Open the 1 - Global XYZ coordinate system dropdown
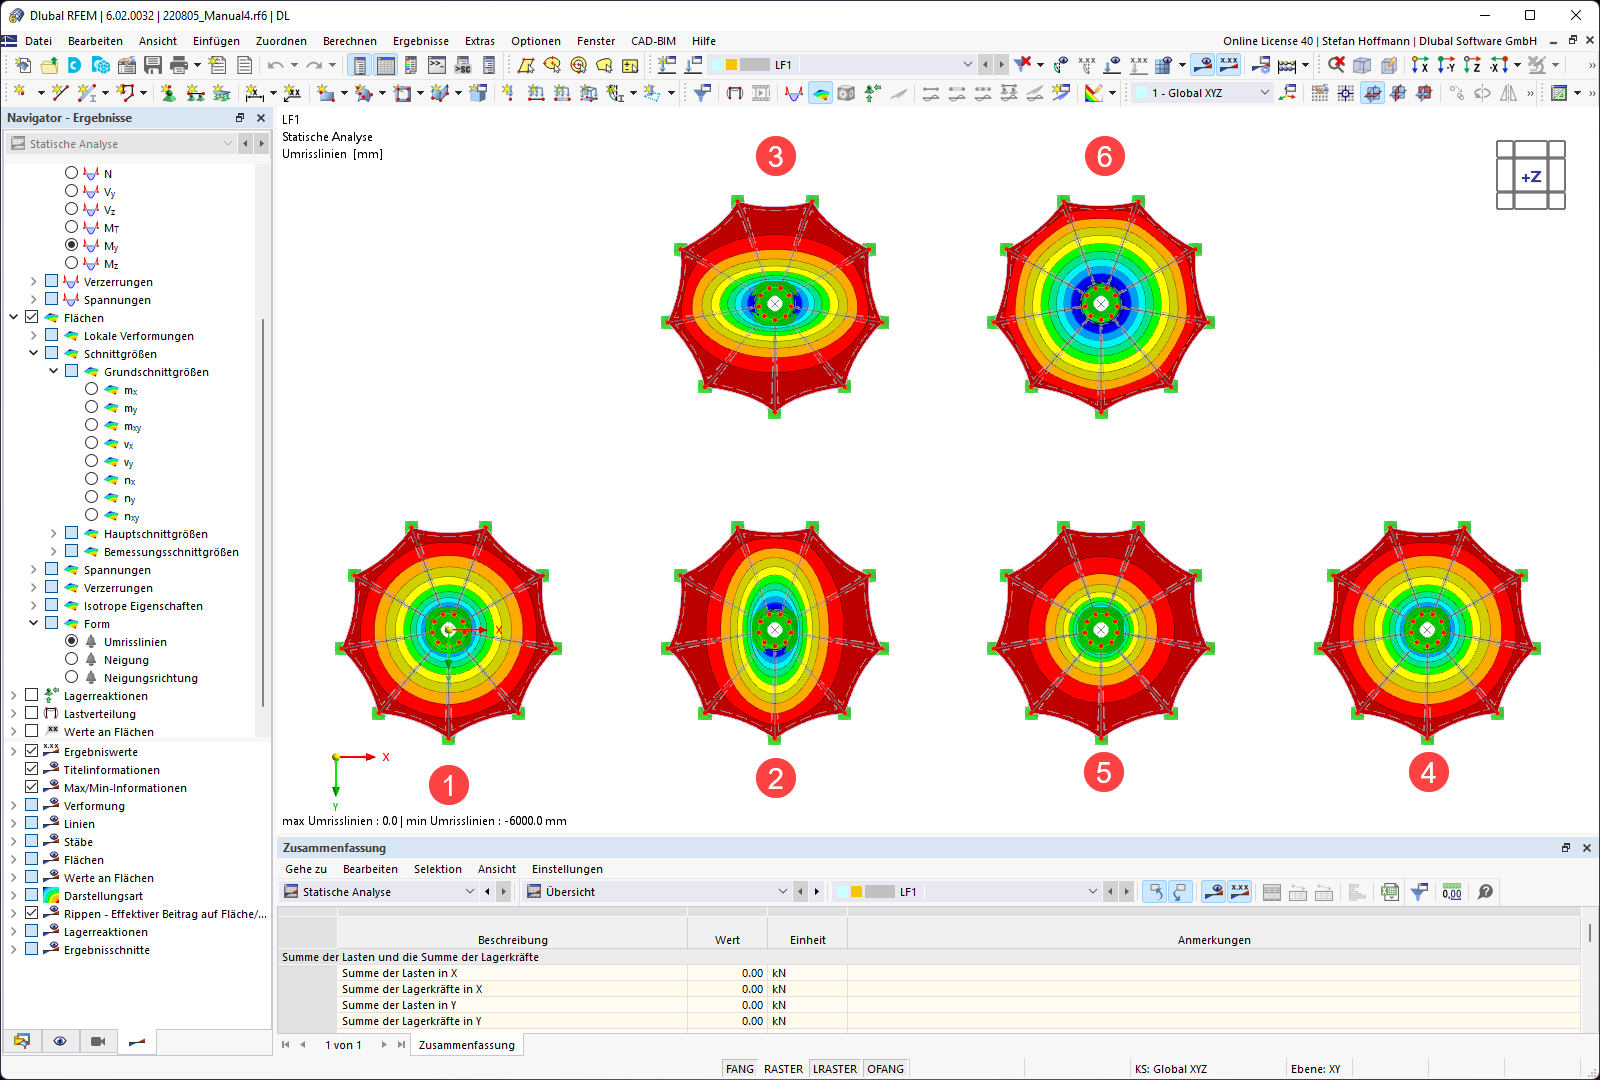Viewport: 1600px width, 1080px height. 1264,93
